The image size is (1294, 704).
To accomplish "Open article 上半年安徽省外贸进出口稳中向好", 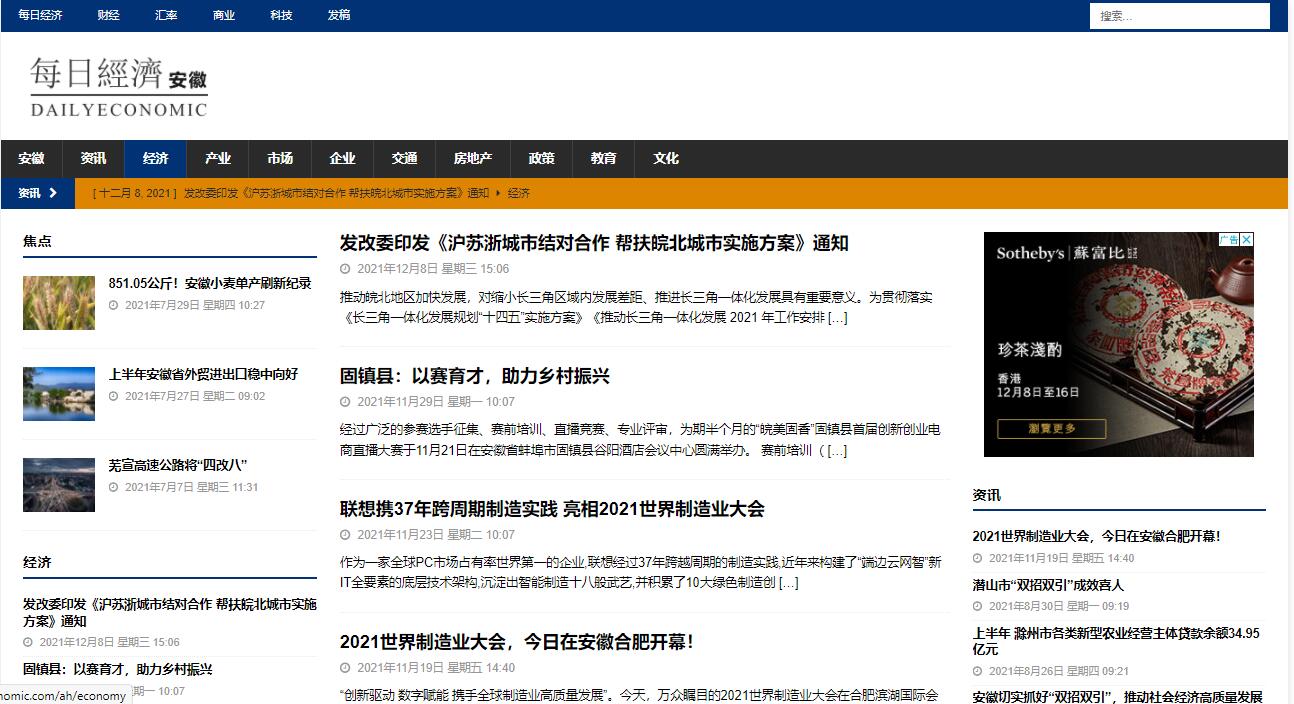I will pos(203,374).
